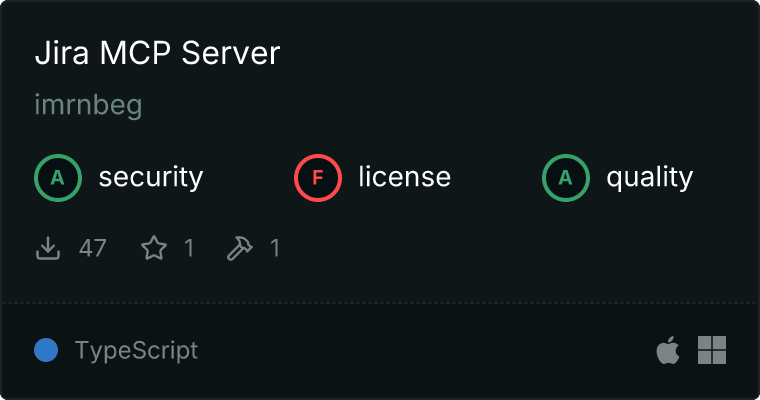
Task: Click the download arrow icon
Action: pos(48,248)
